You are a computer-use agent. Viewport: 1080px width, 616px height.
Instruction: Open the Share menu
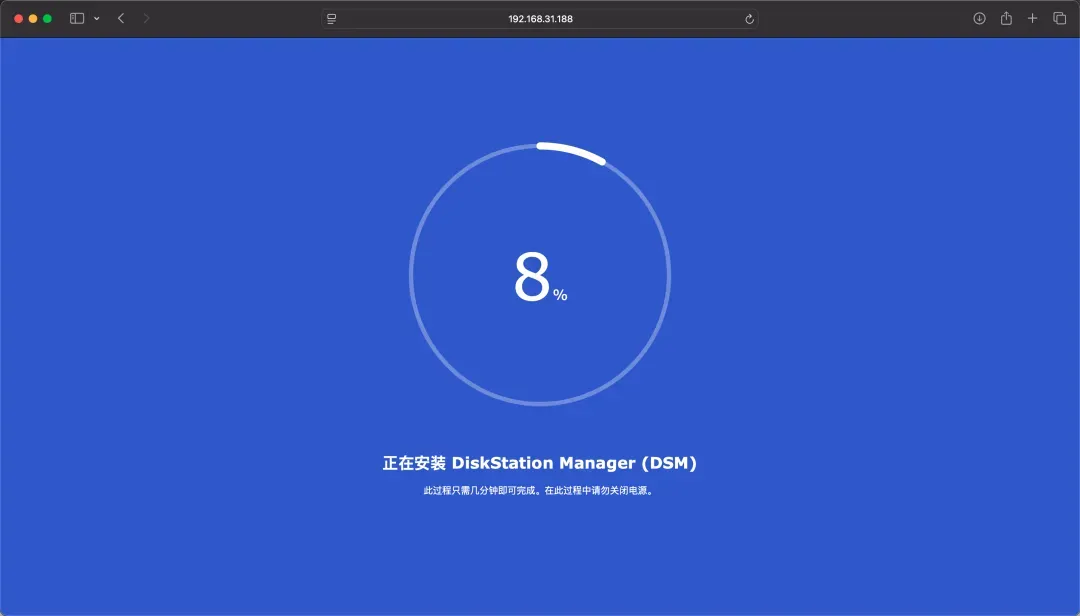coord(1006,19)
